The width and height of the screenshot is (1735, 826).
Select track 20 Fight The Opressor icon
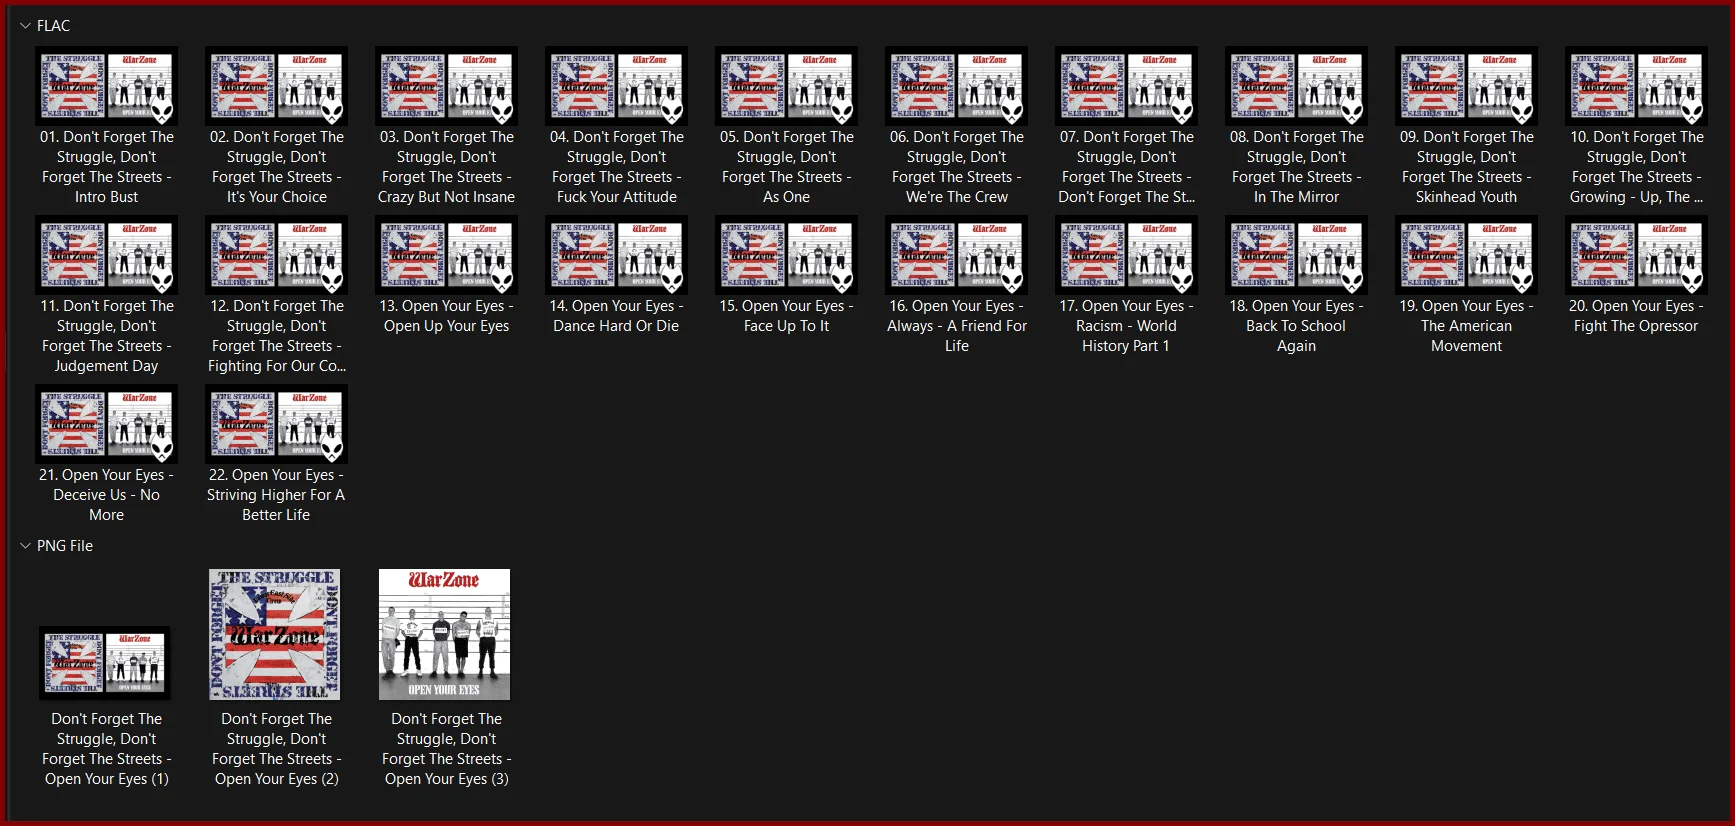1637,255
